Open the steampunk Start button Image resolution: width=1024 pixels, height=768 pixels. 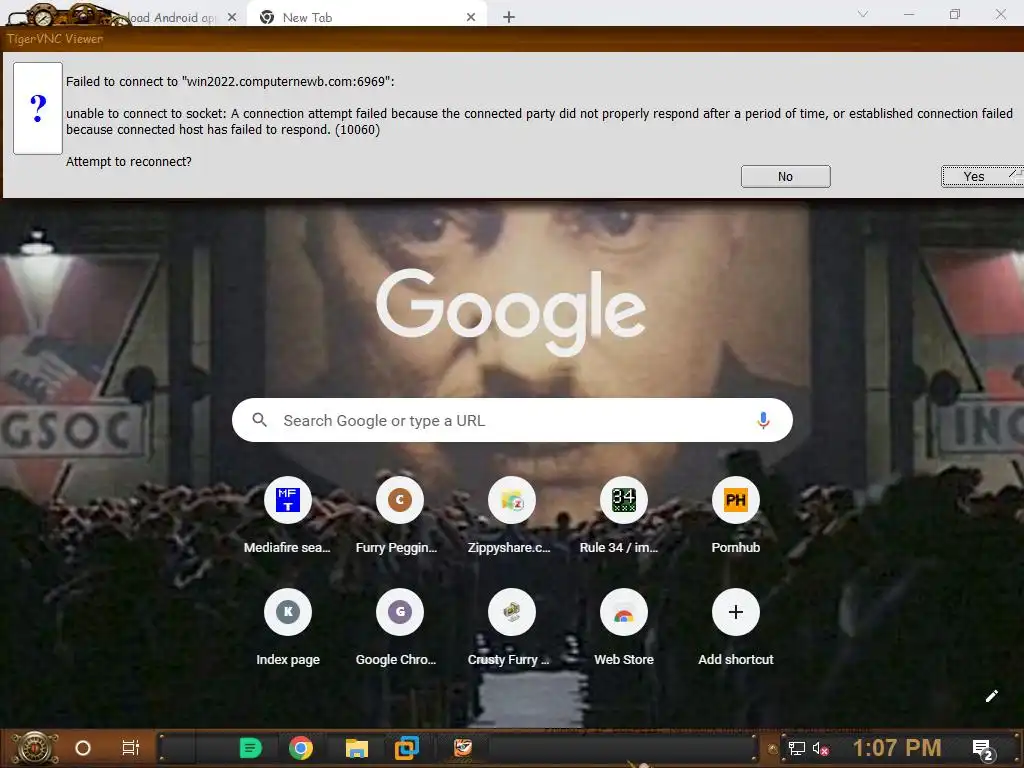(35, 747)
